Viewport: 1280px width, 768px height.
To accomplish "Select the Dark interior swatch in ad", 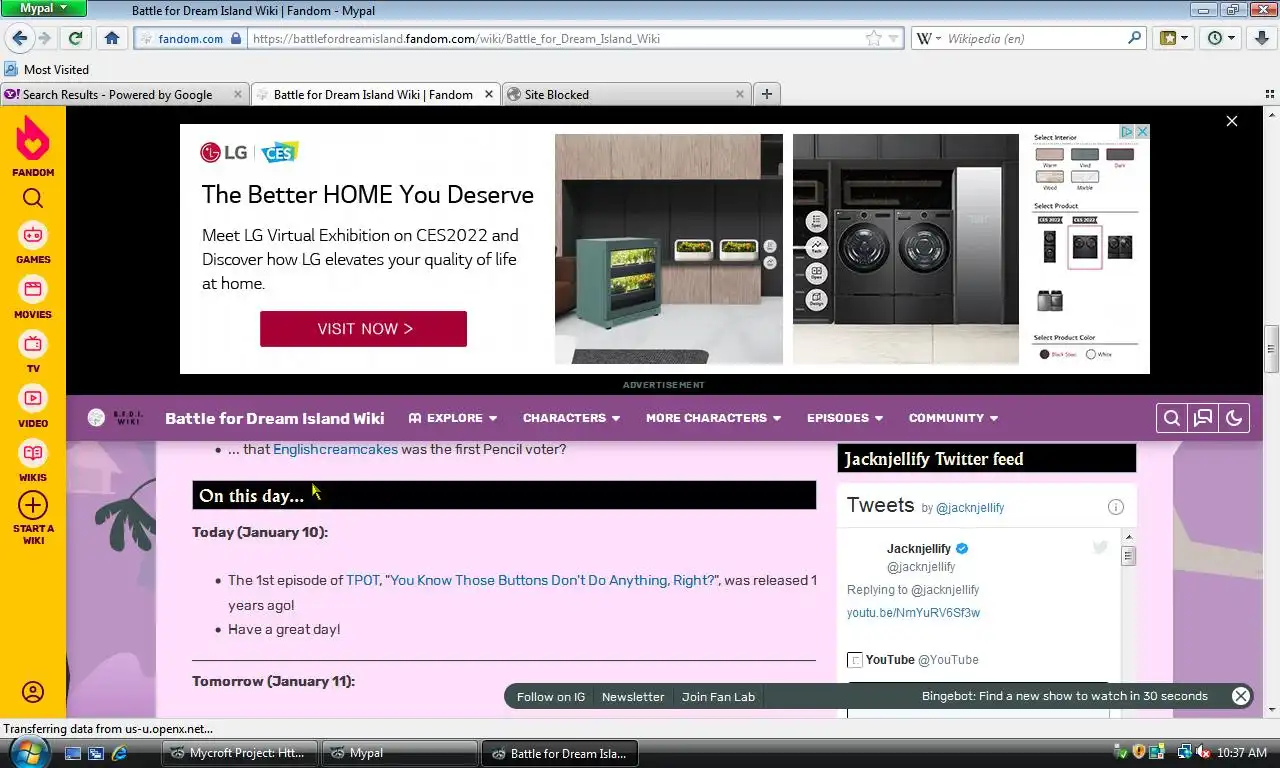I will [x=1119, y=156].
